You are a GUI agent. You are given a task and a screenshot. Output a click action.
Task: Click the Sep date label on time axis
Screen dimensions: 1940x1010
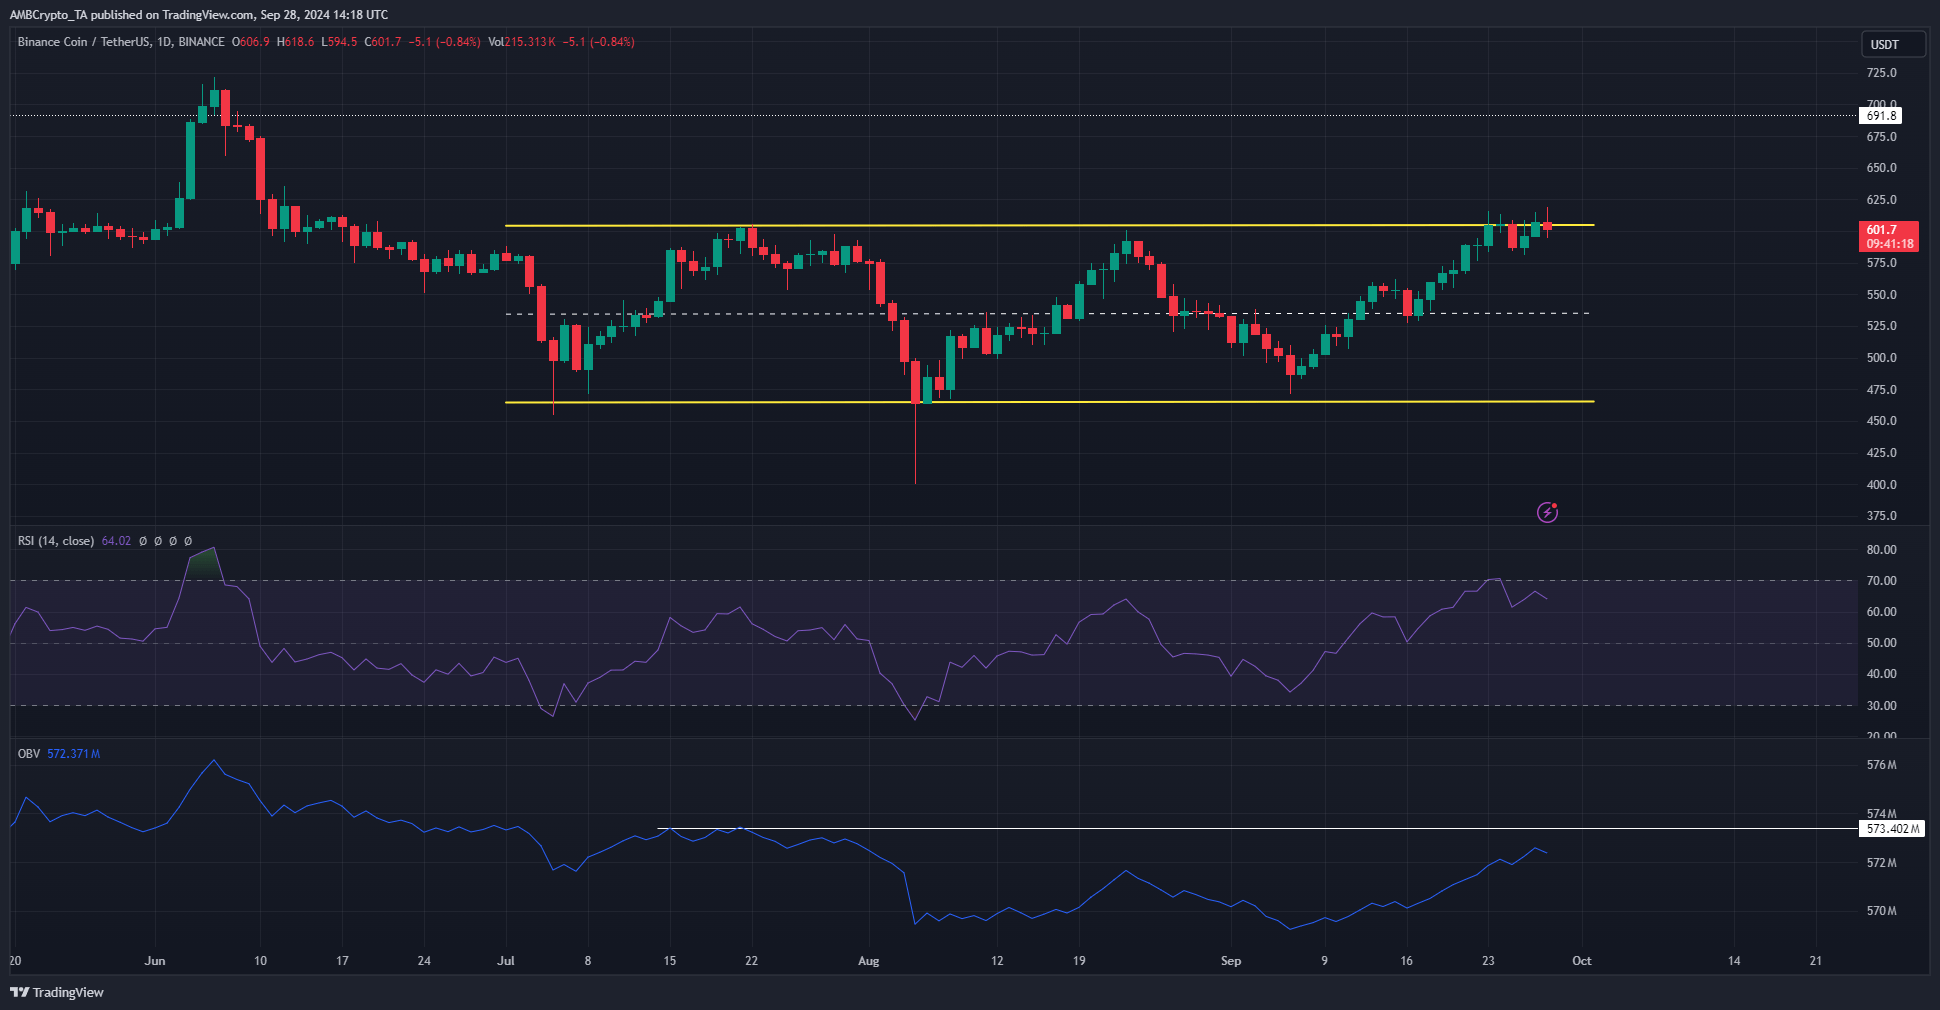(1231, 961)
